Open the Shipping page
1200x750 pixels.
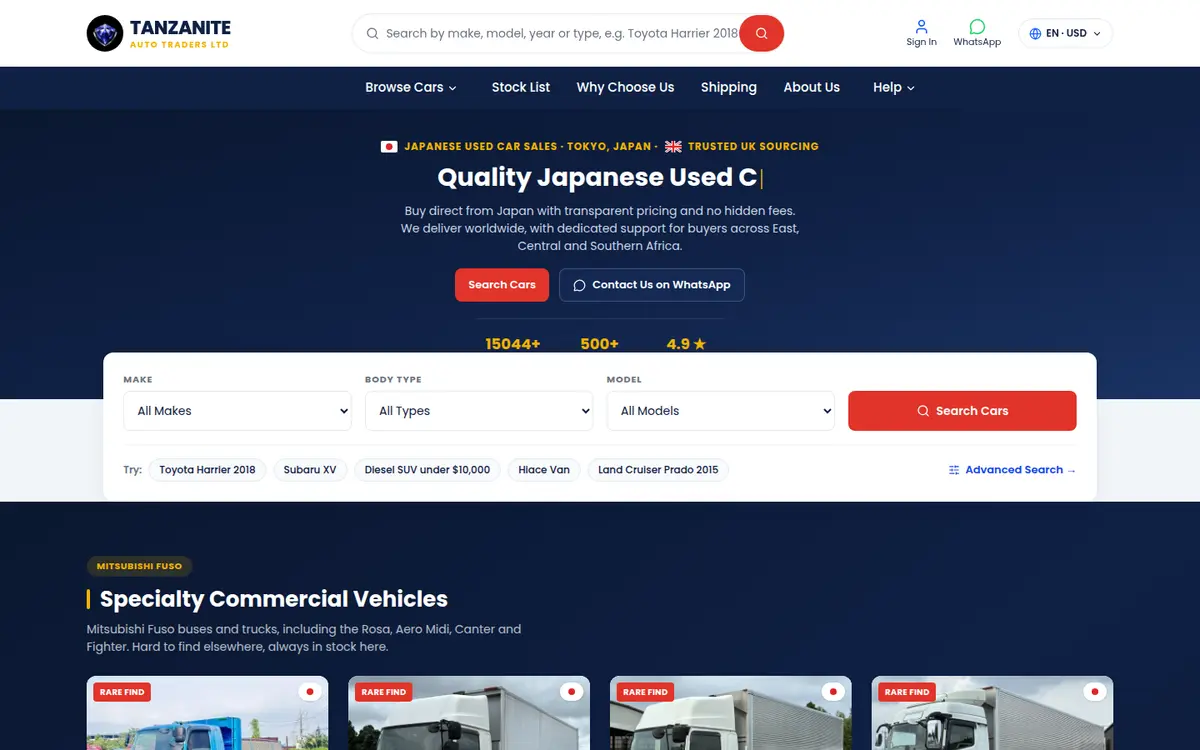pyautogui.click(x=729, y=87)
